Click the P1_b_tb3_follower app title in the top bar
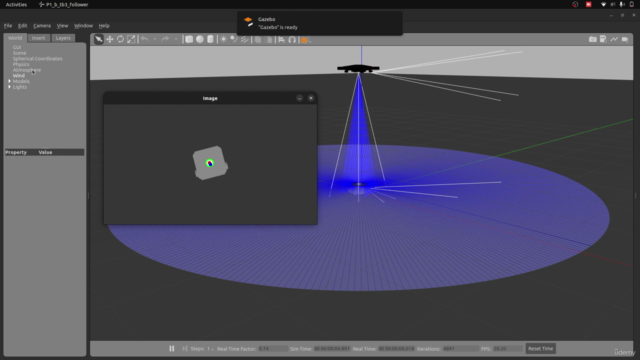This screenshot has width=640, height=360. pos(64,4)
